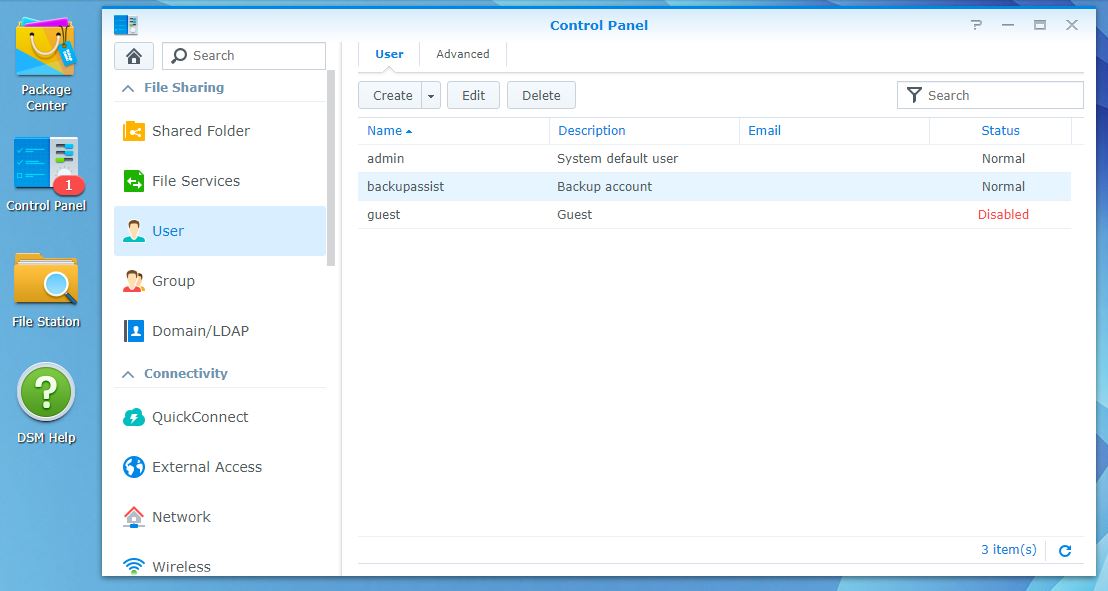Click the 'System default user' description
Image resolution: width=1108 pixels, height=591 pixels.
point(617,159)
